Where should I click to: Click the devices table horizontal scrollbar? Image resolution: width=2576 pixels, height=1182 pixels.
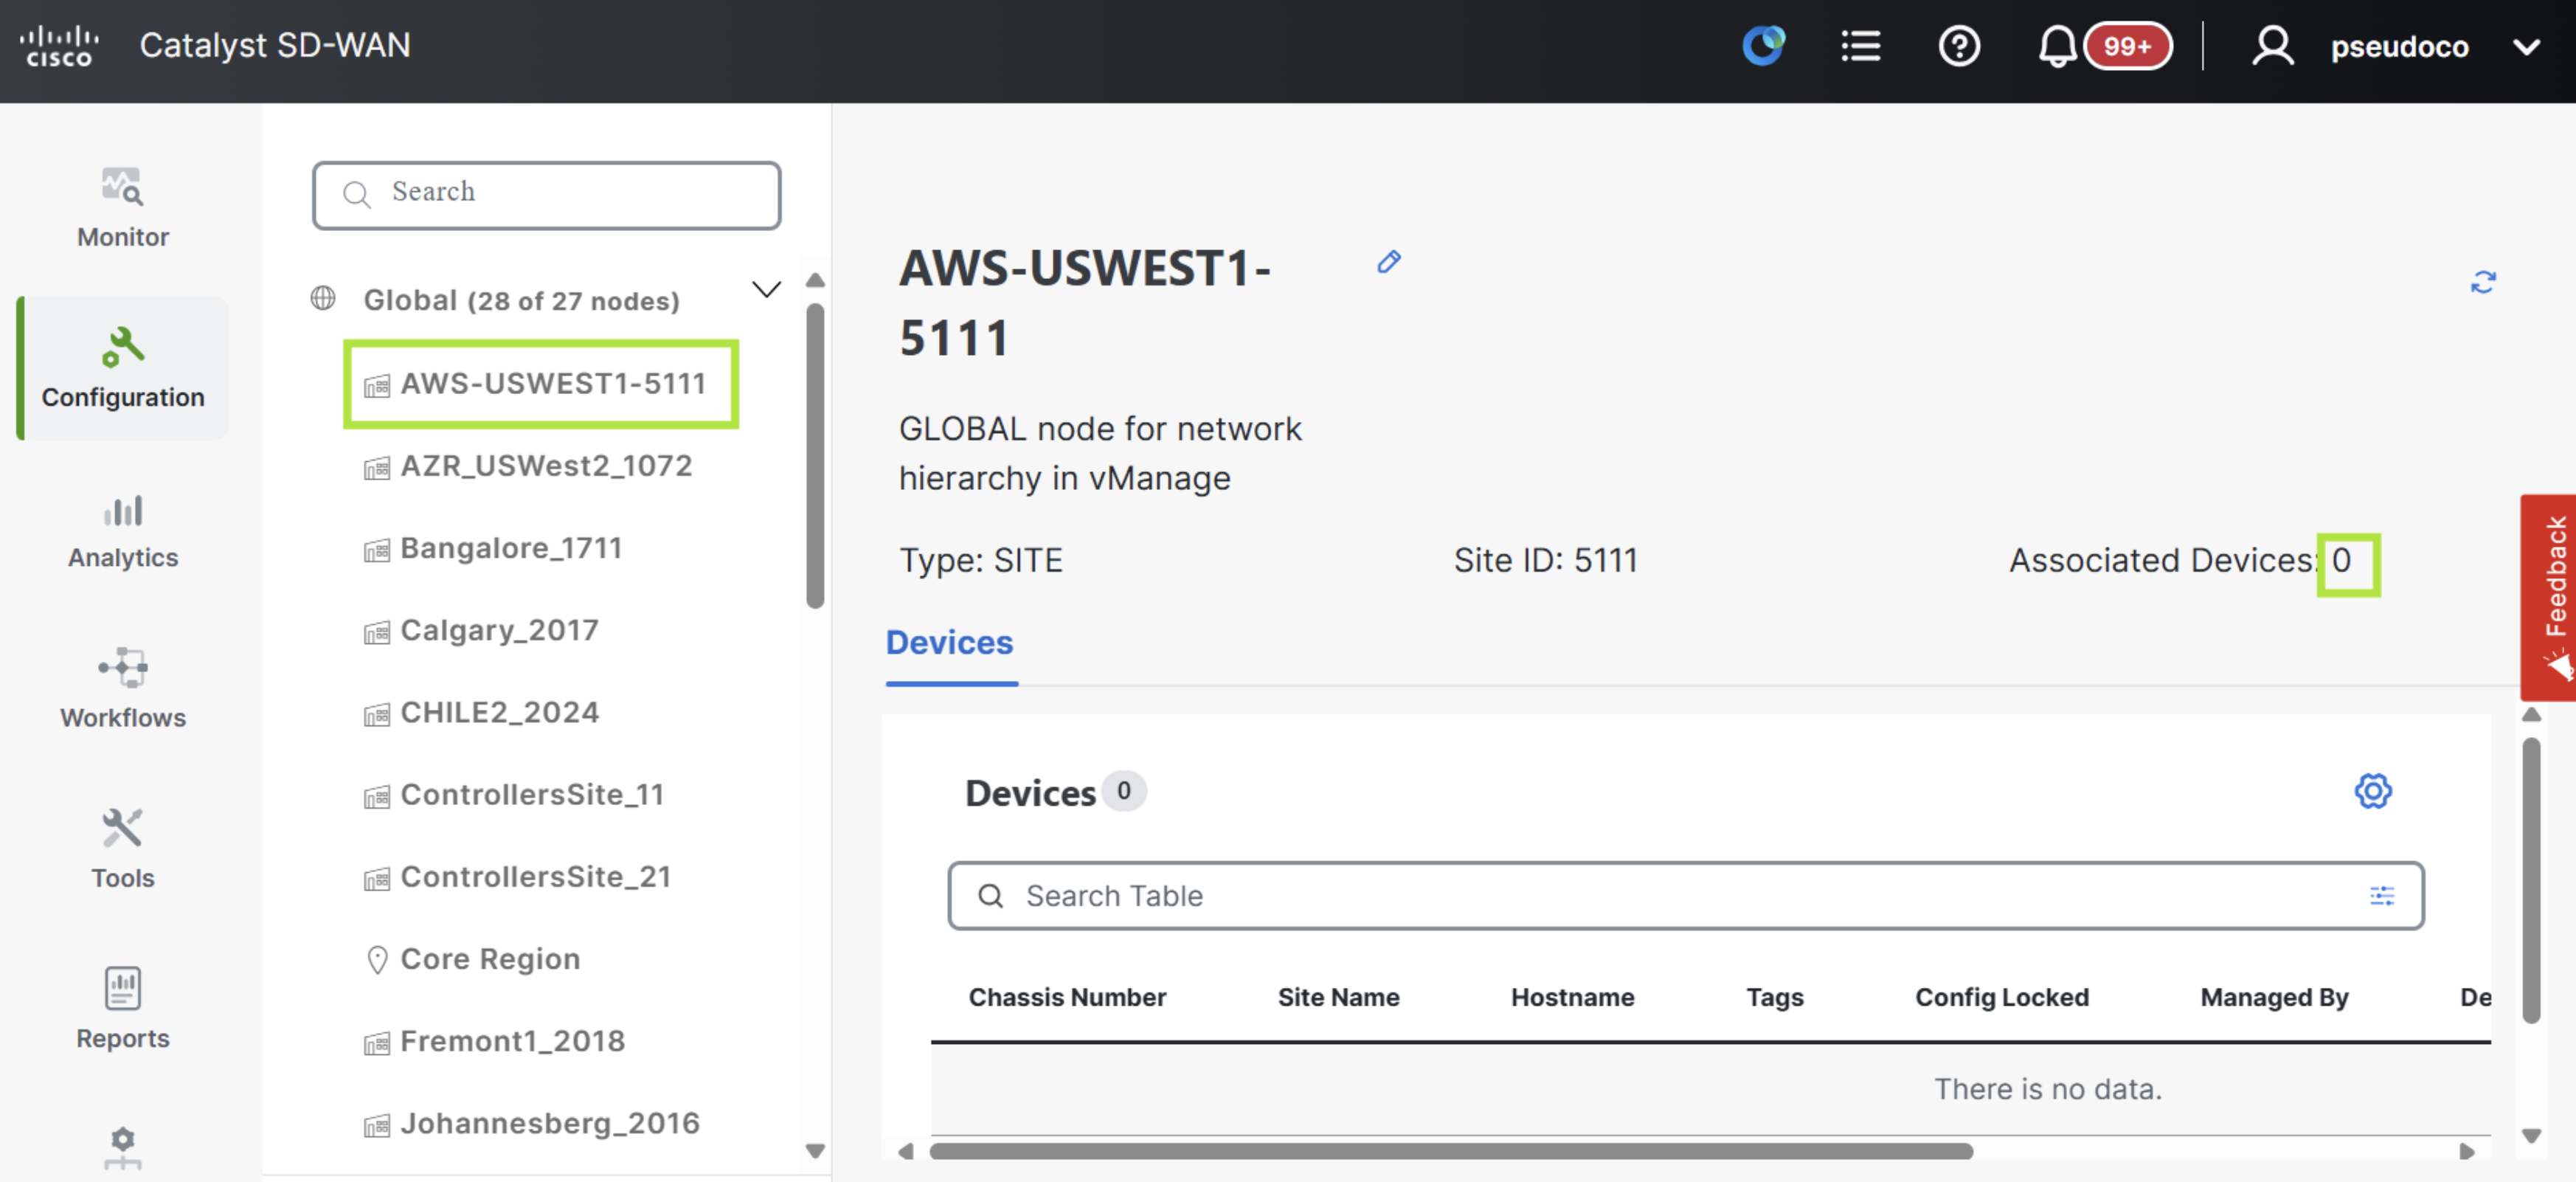tap(1451, 1151)
